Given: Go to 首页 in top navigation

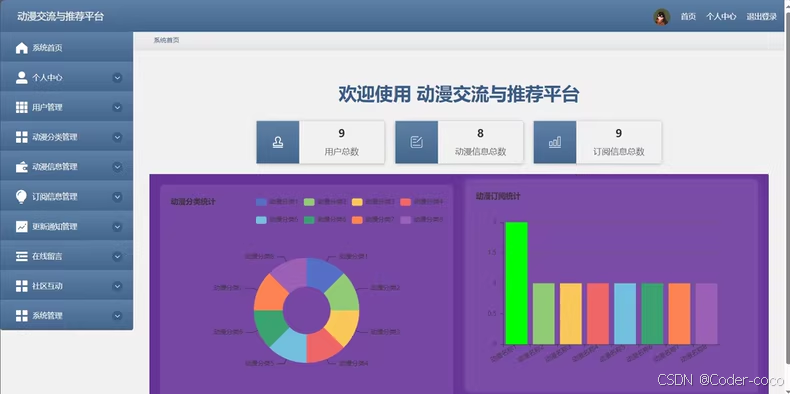Looking at the screenshot, I should [688, 17].
